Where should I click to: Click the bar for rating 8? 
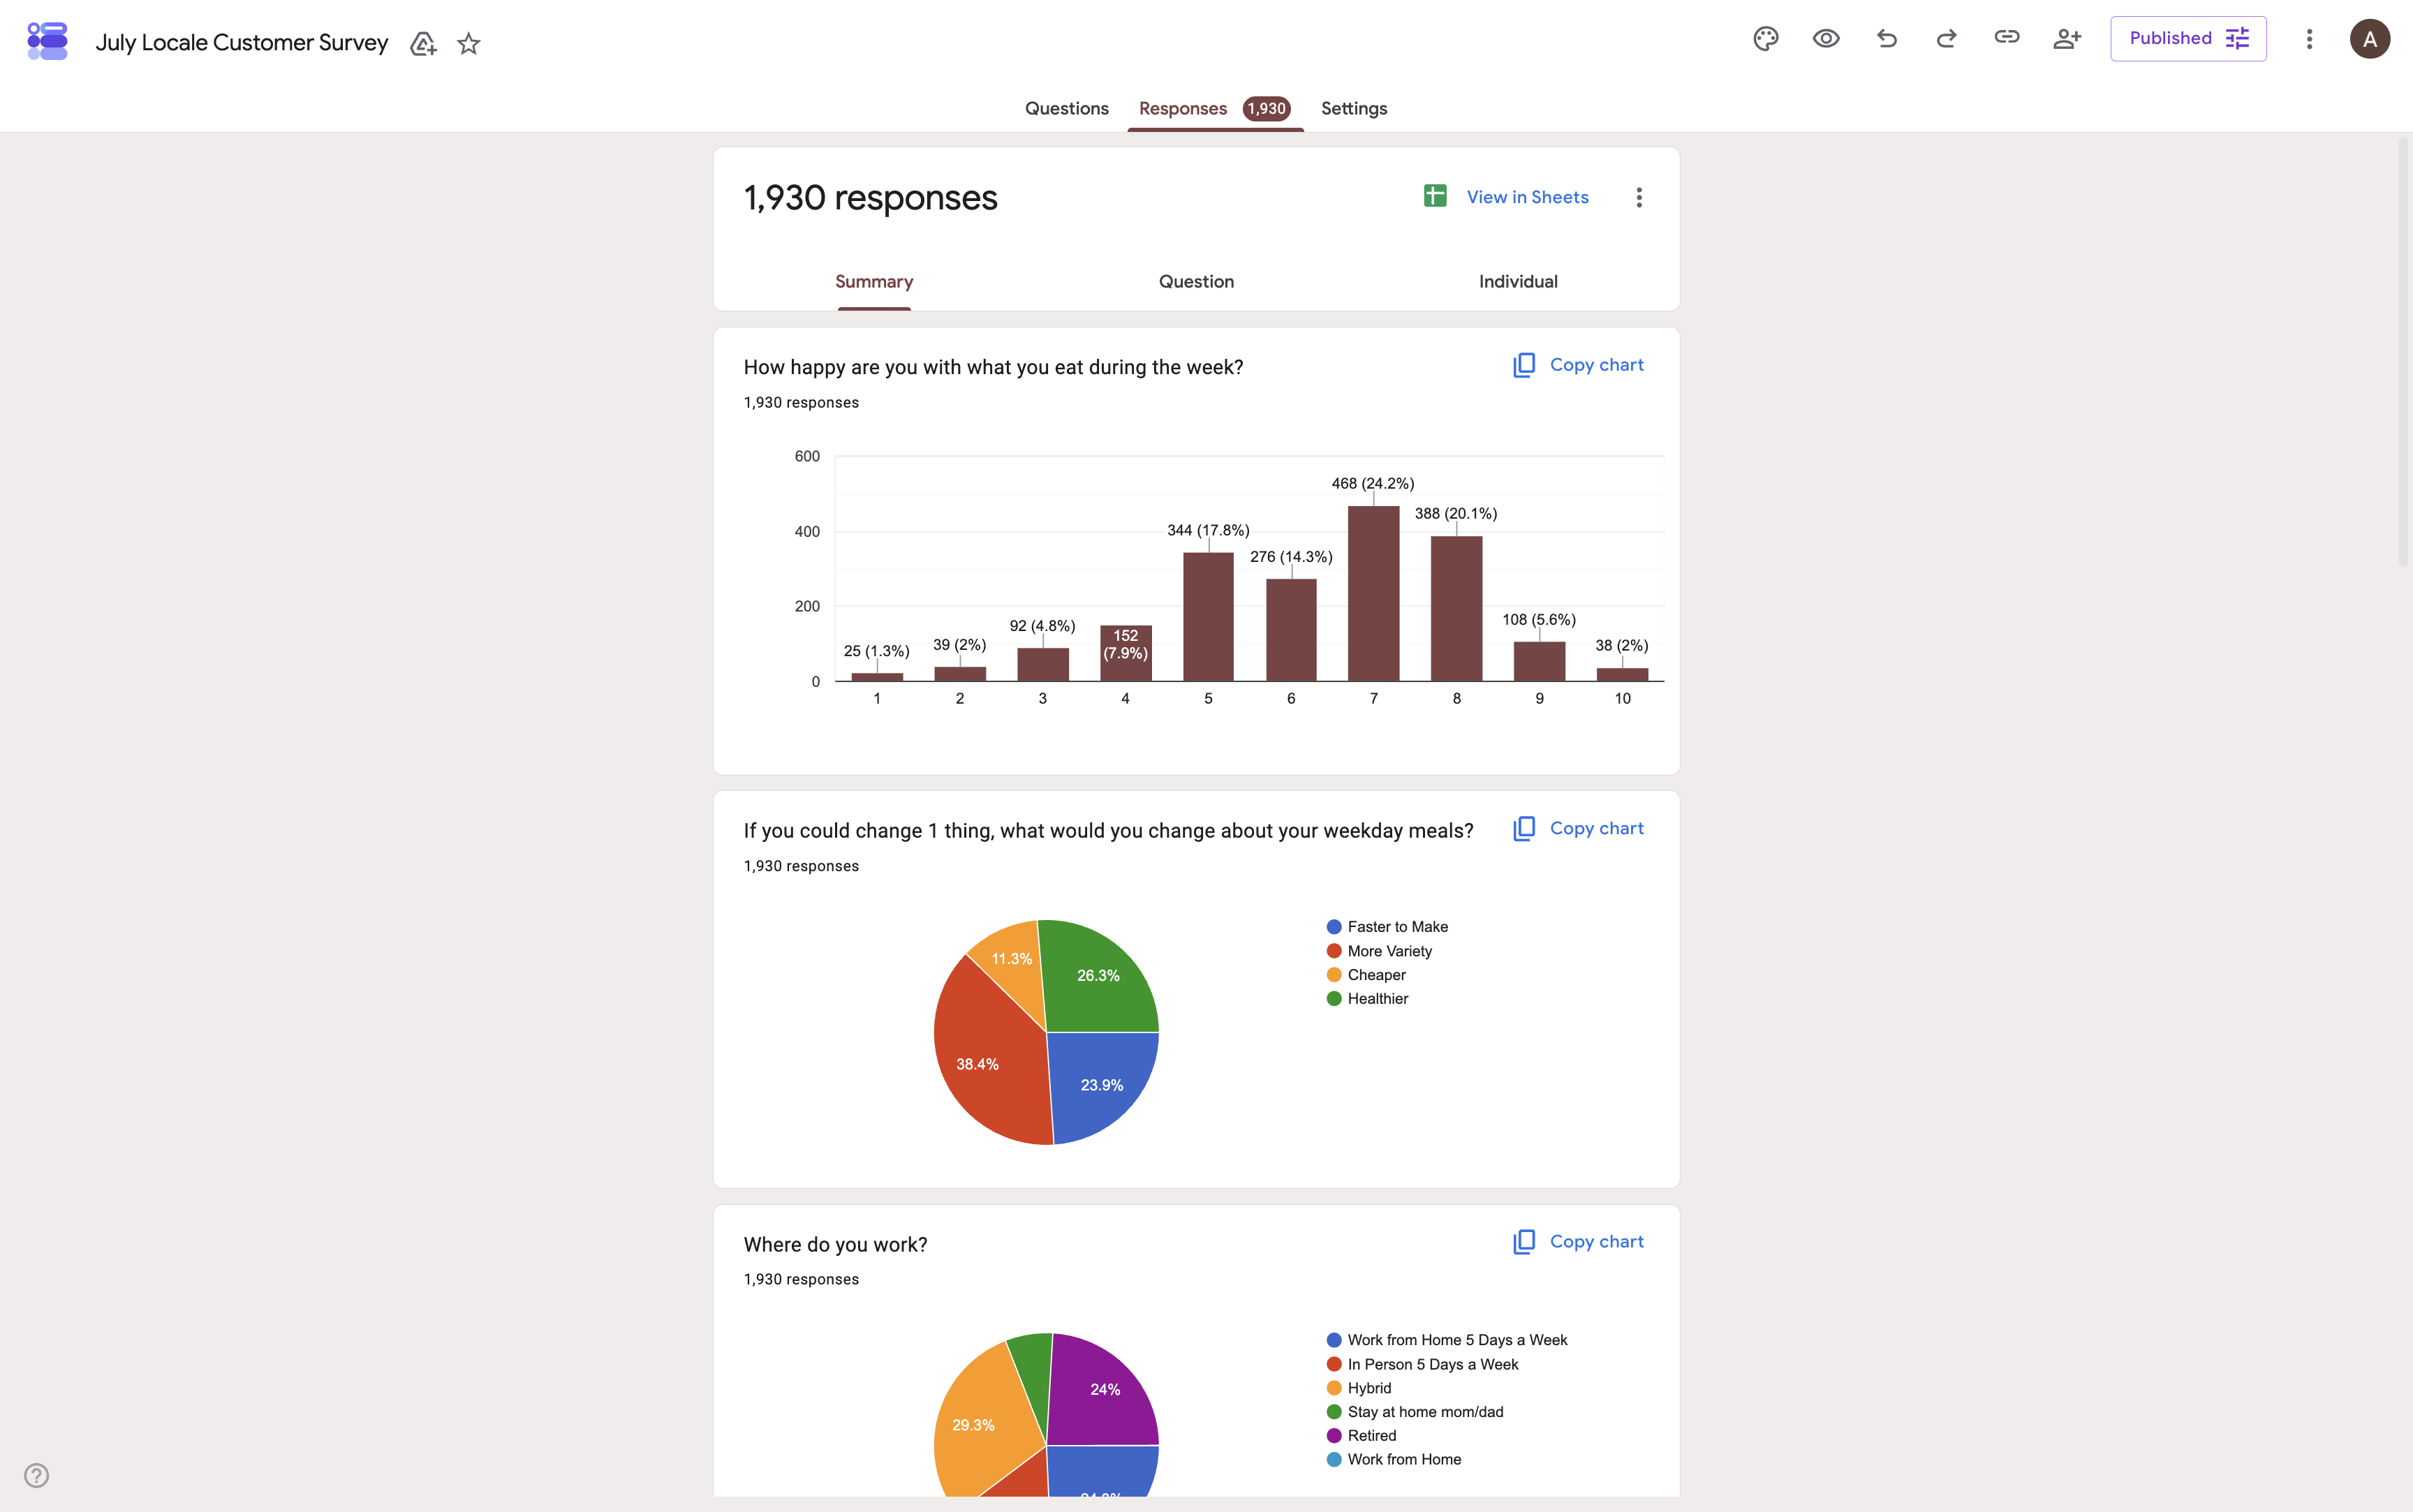click(x=1456, y=609)
